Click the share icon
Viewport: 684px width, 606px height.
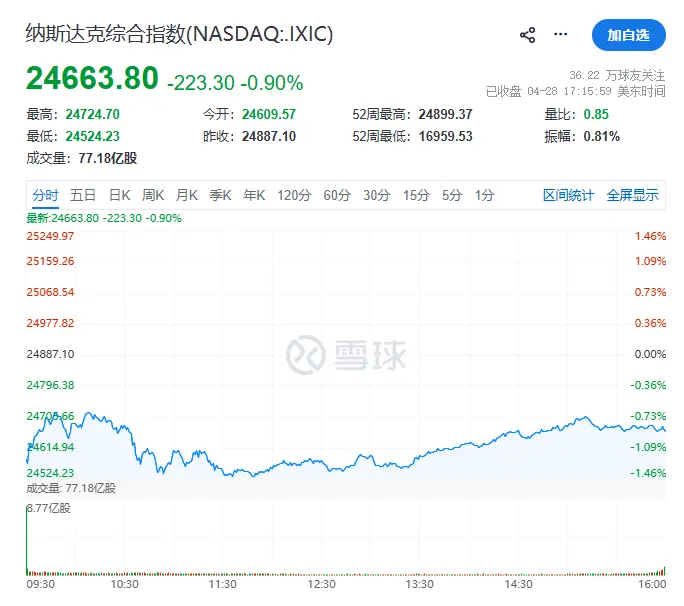click(x=527, y=35)
